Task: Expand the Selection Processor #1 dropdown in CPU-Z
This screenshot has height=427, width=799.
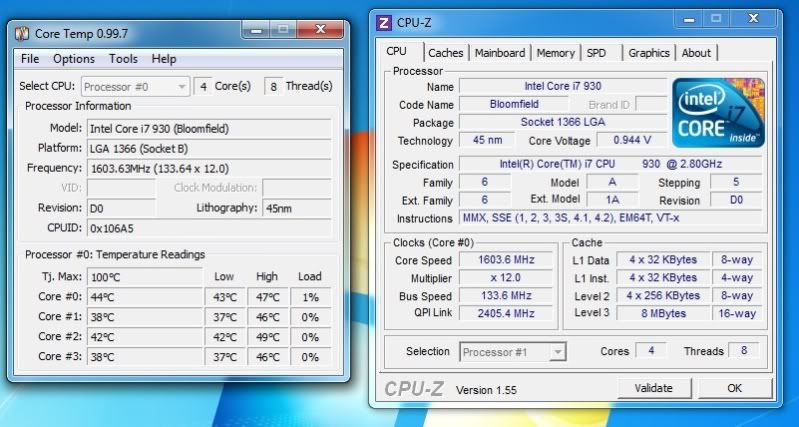Action: click(513, 352)
